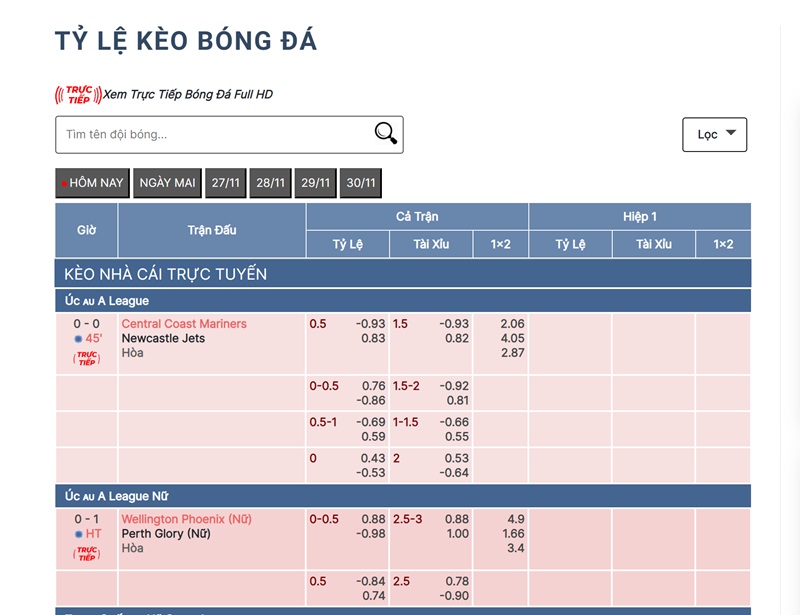Select the 27/11 date tab
800x615 pixels.
coord(227,183)
